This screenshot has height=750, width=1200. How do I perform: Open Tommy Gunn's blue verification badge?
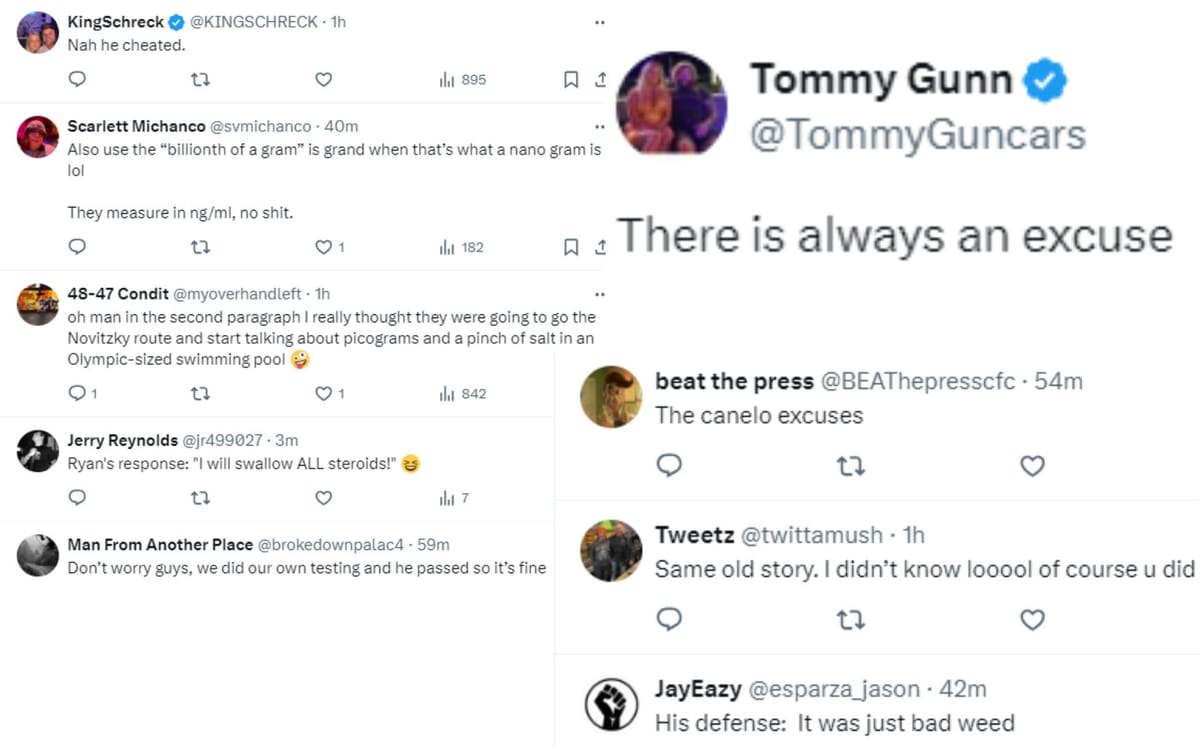1046,80
